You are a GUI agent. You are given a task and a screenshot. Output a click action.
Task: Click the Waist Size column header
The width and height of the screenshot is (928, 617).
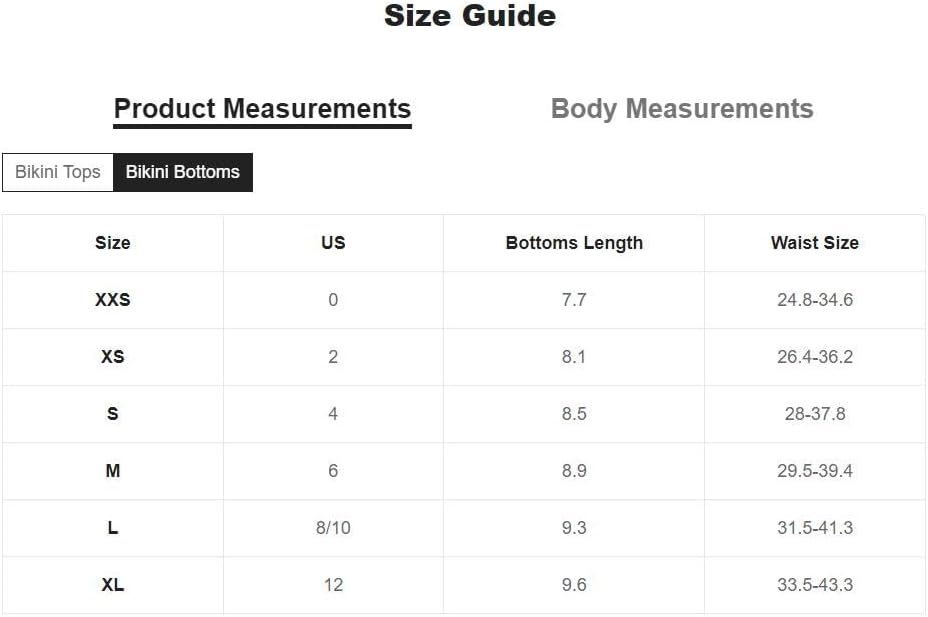[x=814, y=243]
